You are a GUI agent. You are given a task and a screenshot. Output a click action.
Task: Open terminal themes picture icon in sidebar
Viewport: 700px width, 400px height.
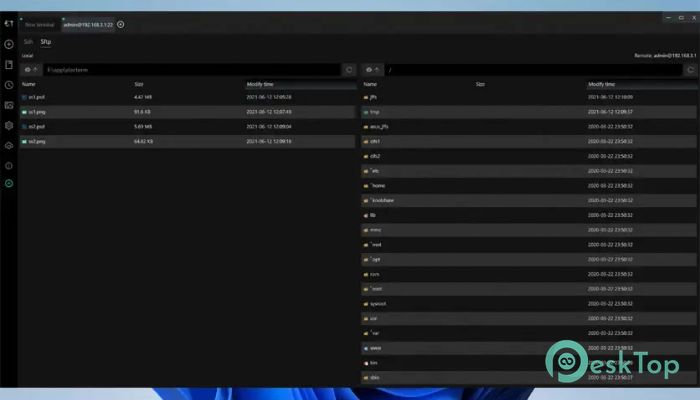9,105
